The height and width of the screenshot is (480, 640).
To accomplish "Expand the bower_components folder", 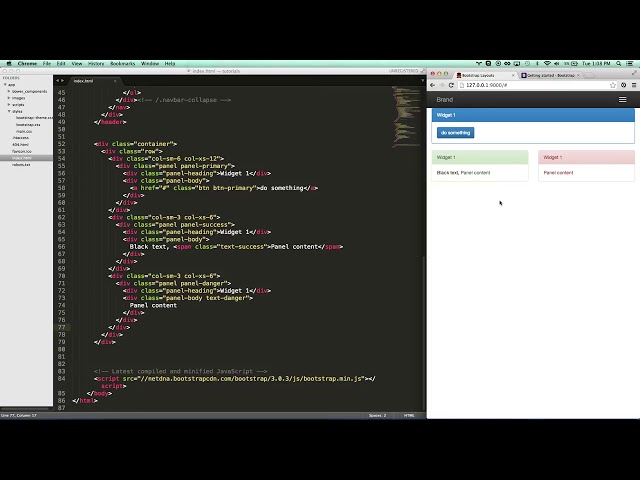I will coord(9,91).
